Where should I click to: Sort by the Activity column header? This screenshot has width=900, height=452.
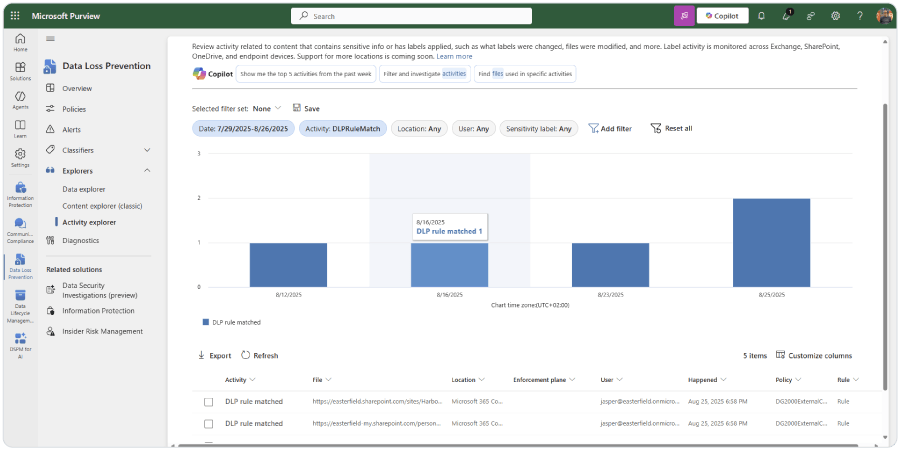click(x=240, y=380)
